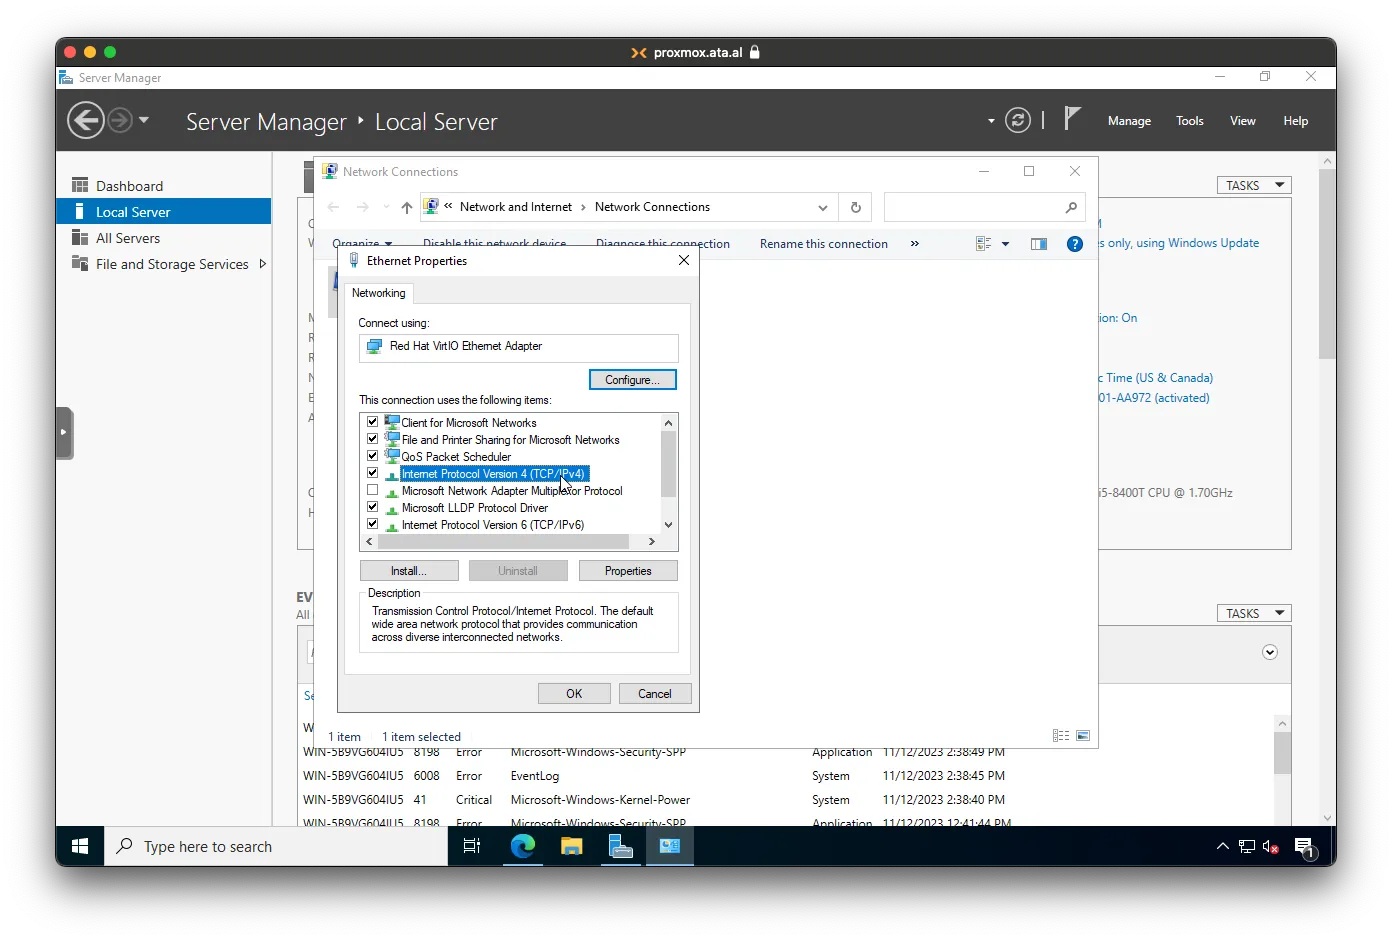Open Task View on taskbar
The height and width of the screenshot is (940, 1392).
472,846
